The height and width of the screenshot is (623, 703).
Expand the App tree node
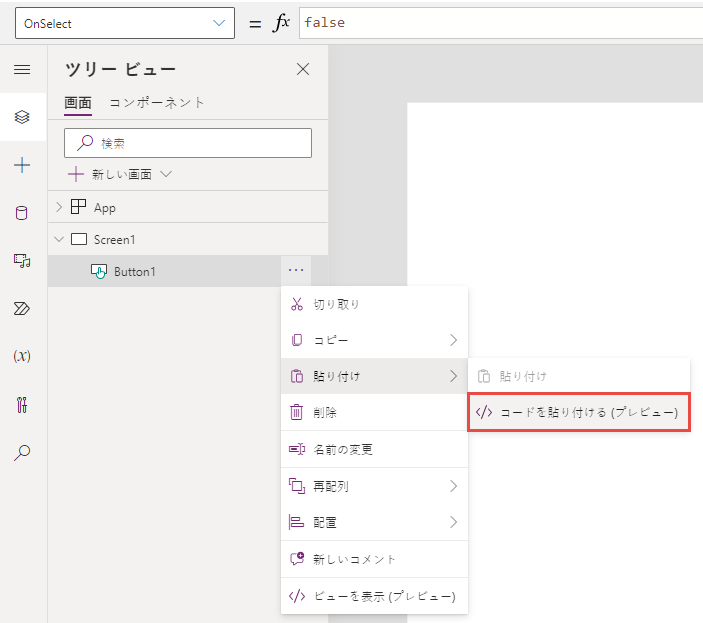(59, 207)
